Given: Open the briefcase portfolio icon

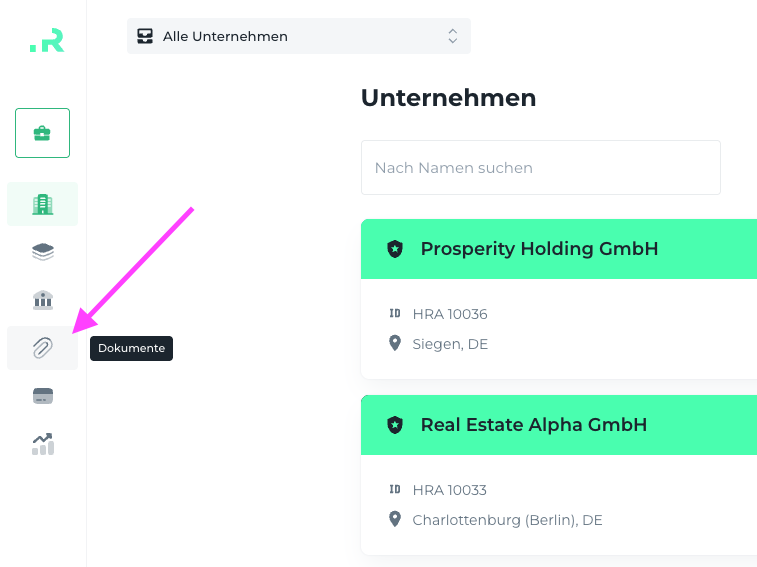Looking at the screenshot, I should [42, 133].
